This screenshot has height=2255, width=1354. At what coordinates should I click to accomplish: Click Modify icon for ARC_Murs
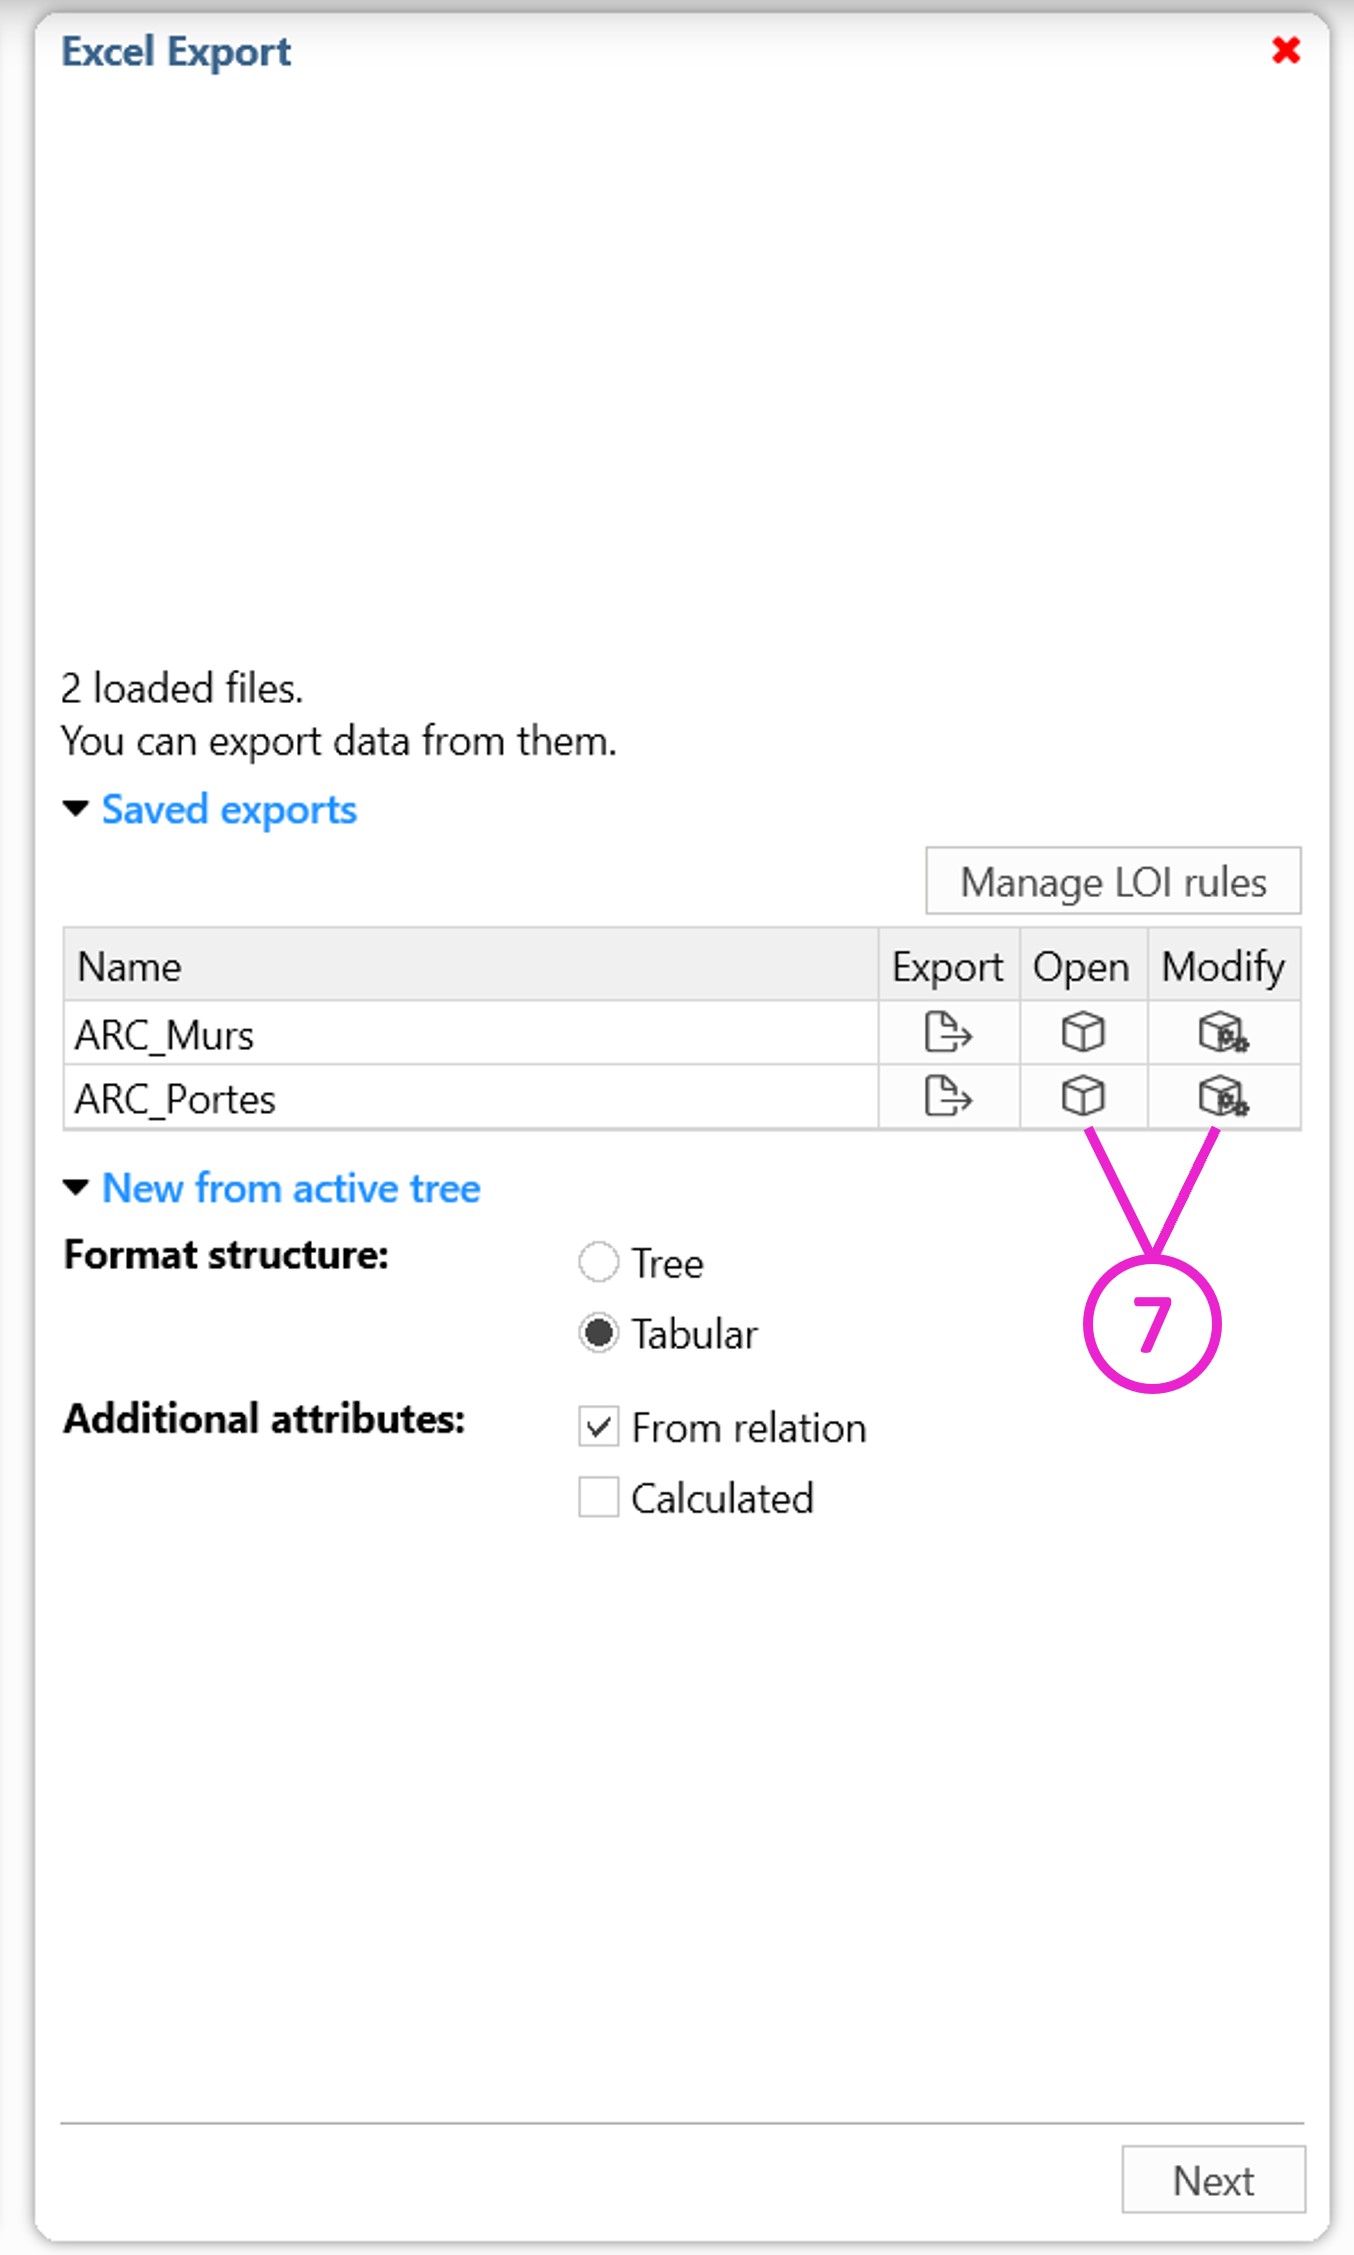pos(1223,1033)
